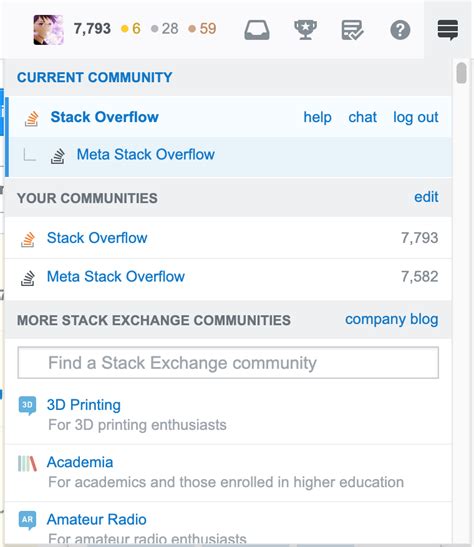
Task: Toggle the site switcher icon
Action: (x=448, y=30)
